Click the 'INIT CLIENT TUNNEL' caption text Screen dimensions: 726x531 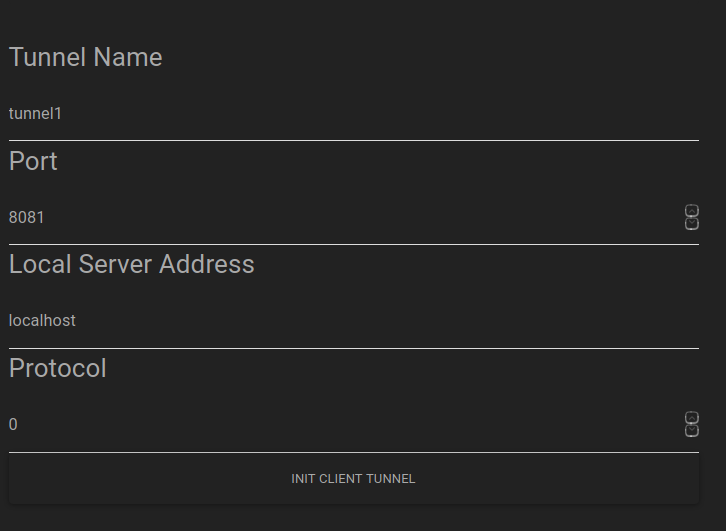pyautogui.click(x=353, y=479)
